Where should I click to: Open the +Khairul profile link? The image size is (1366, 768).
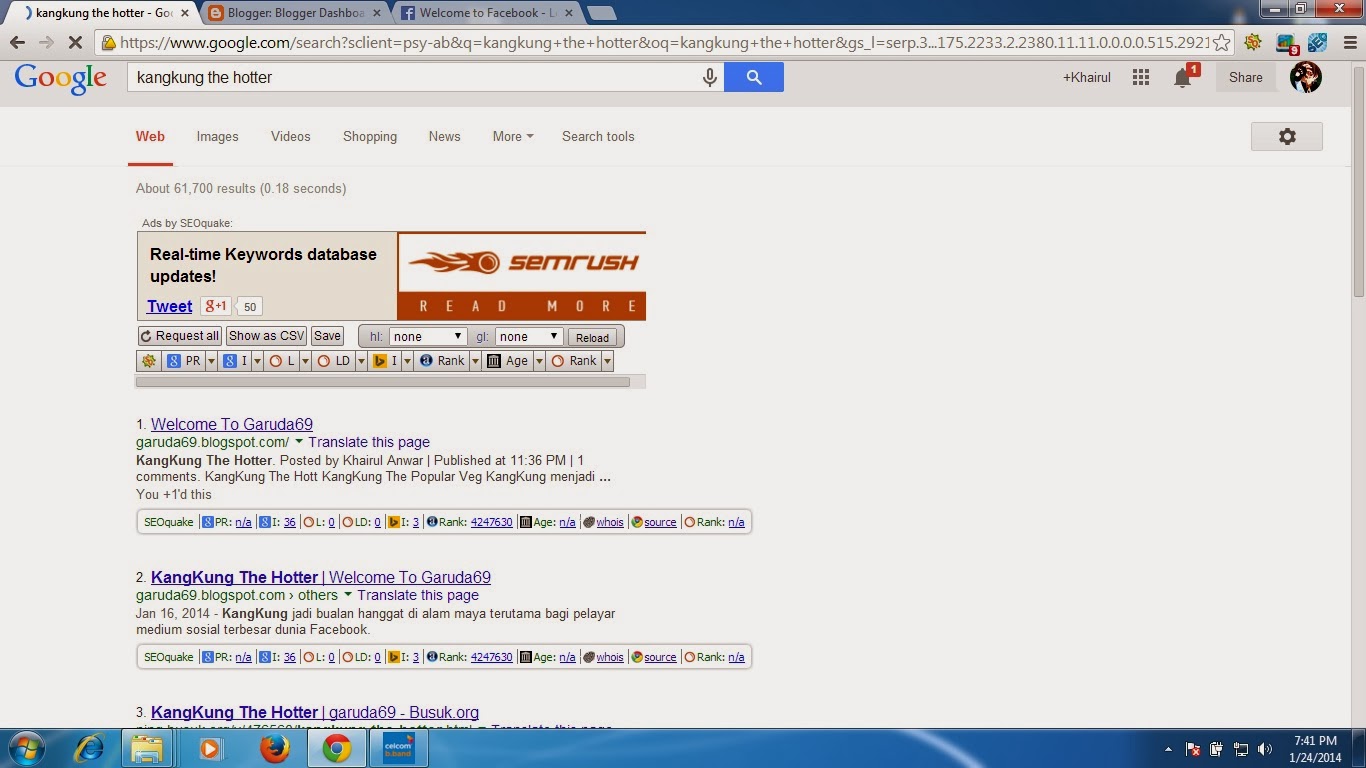pos(1087,77)
